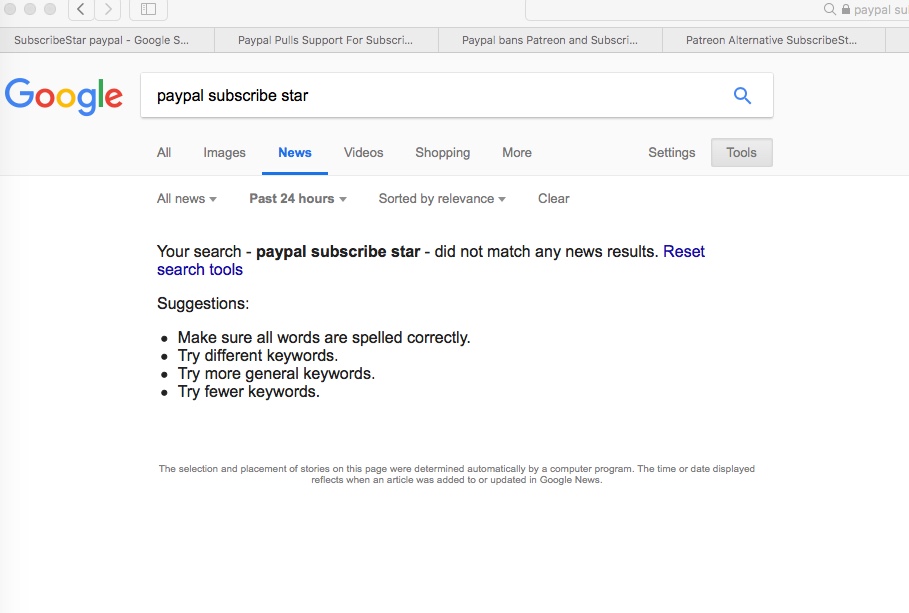Select the Videos search tab
Screen dimensions: 909x613
363,153
